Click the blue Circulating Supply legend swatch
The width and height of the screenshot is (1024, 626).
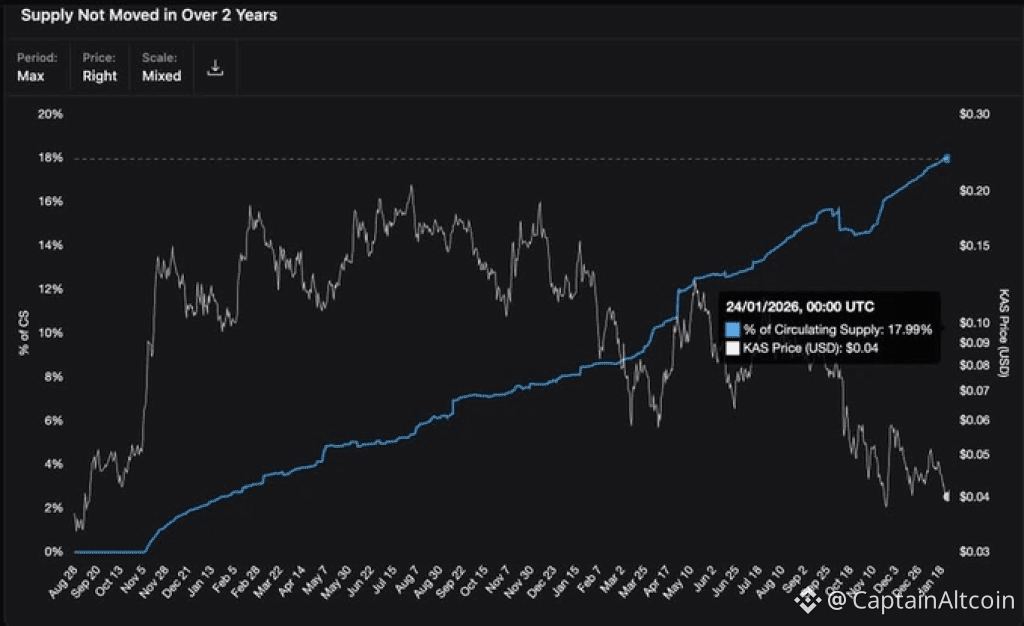[734, 329]
